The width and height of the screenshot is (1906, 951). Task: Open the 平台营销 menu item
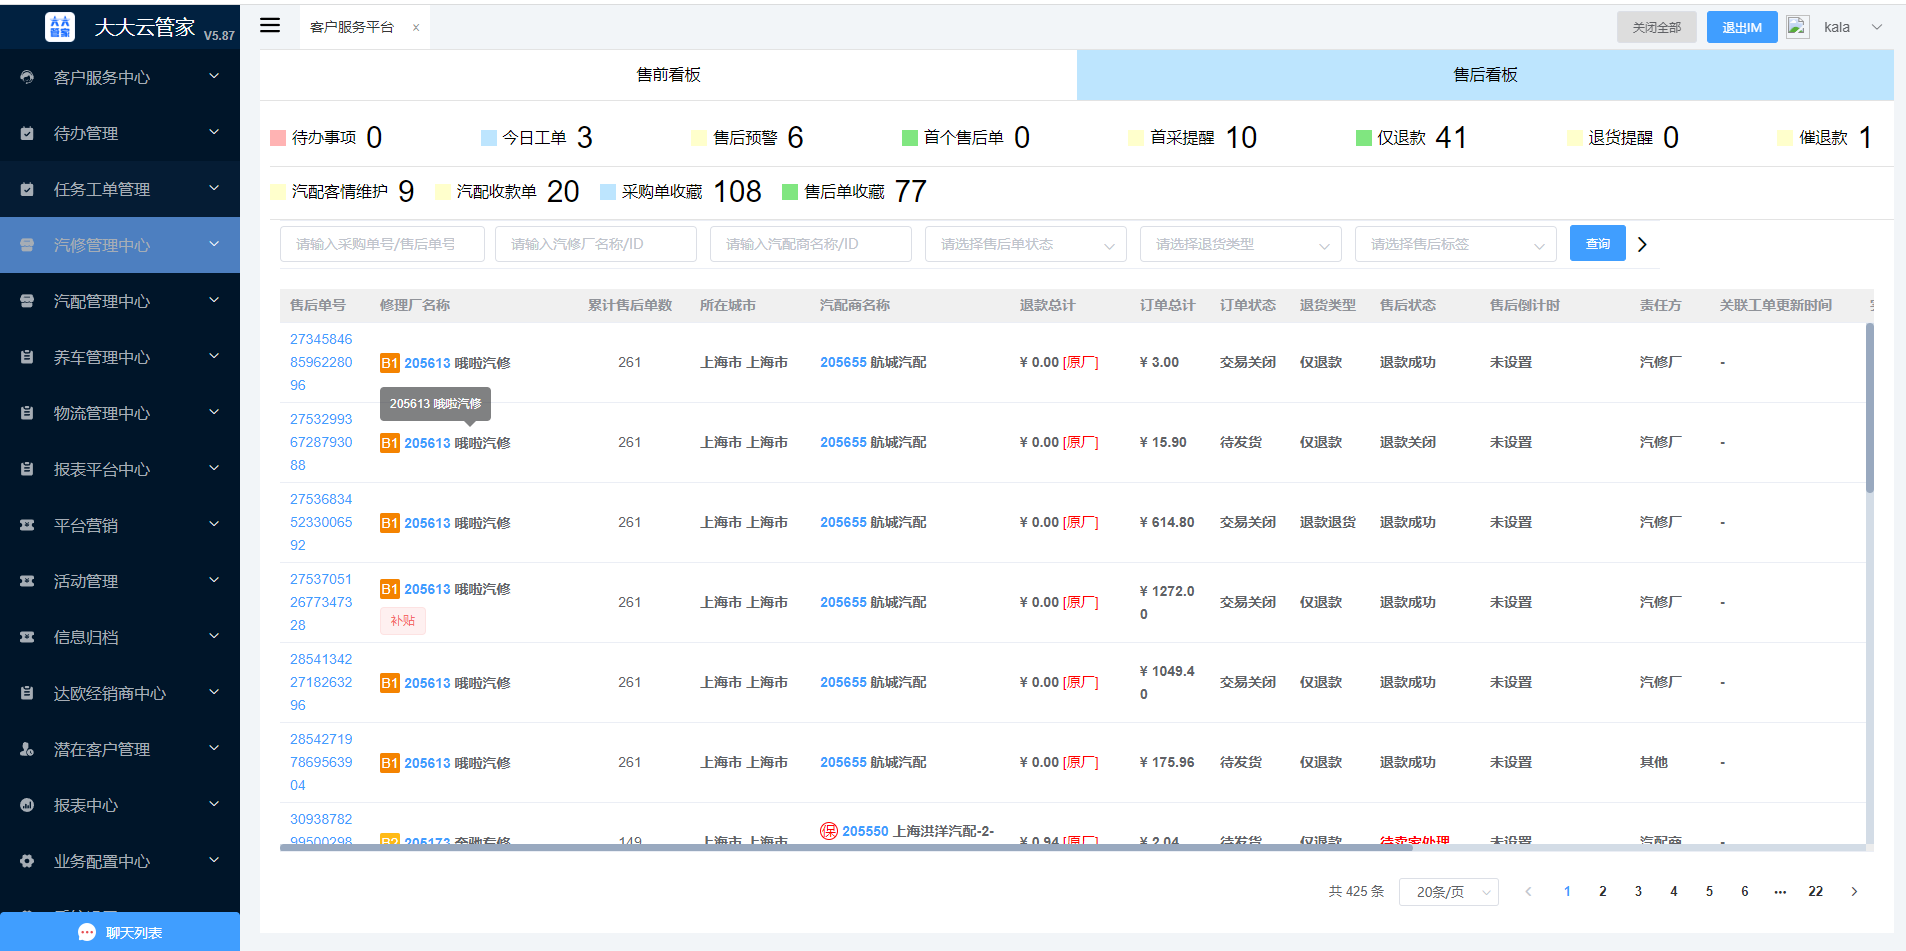[120, 525]
